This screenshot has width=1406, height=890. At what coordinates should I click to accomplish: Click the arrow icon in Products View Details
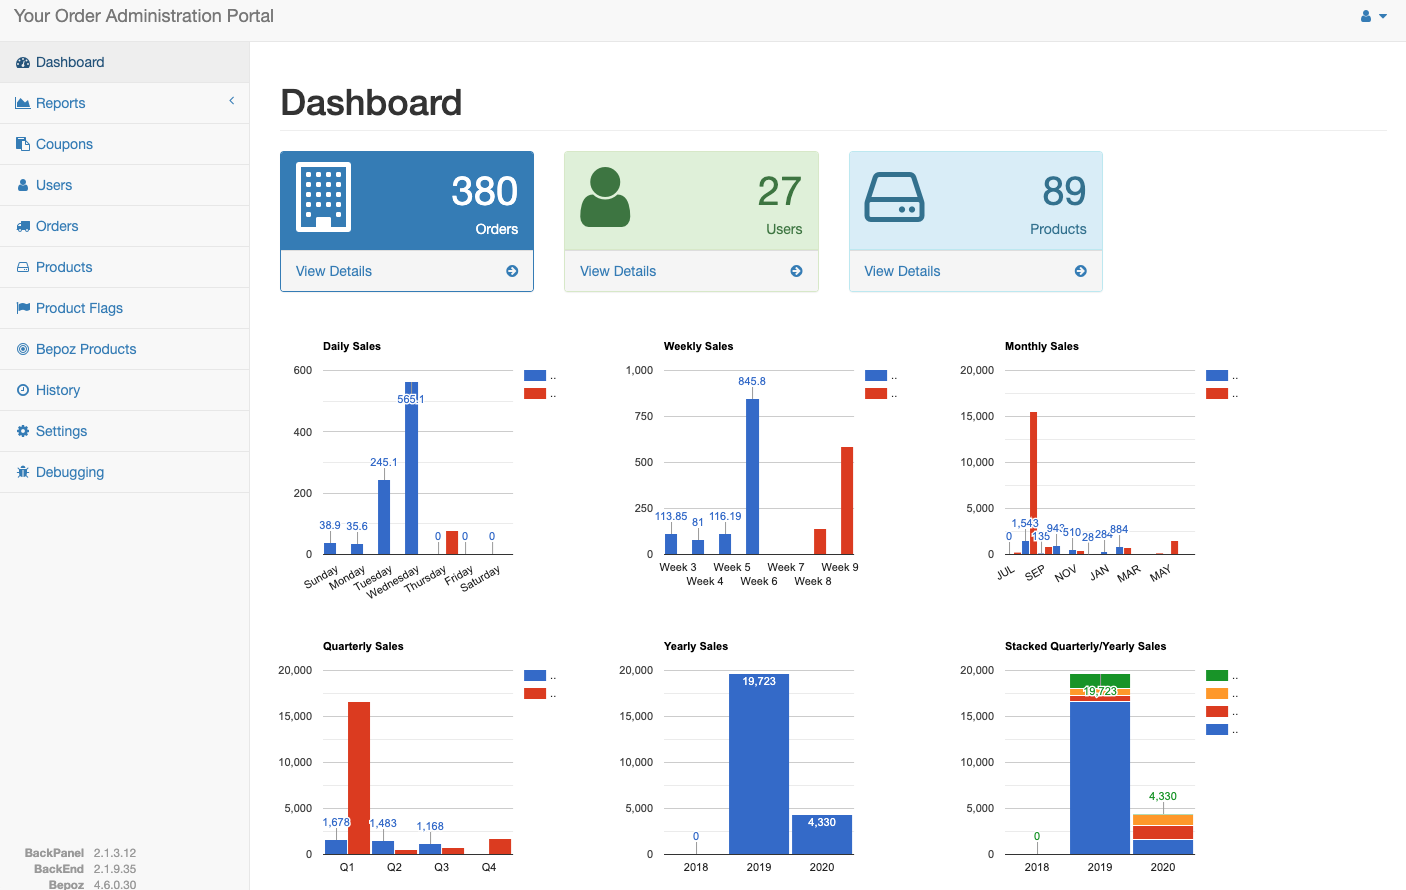[1080, 271]
